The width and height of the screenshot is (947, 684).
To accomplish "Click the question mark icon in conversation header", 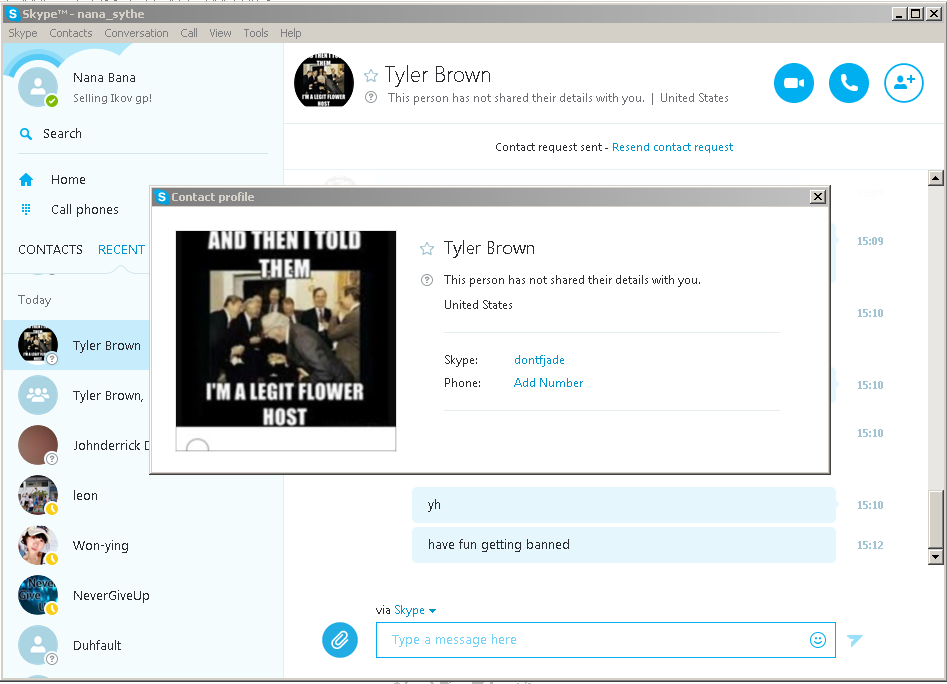I will [371, 97].
